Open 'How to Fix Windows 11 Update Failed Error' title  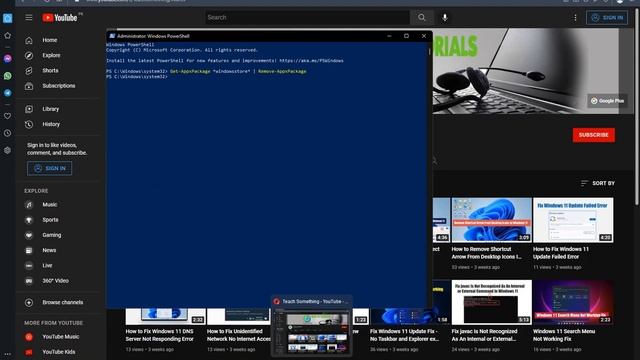561,253
